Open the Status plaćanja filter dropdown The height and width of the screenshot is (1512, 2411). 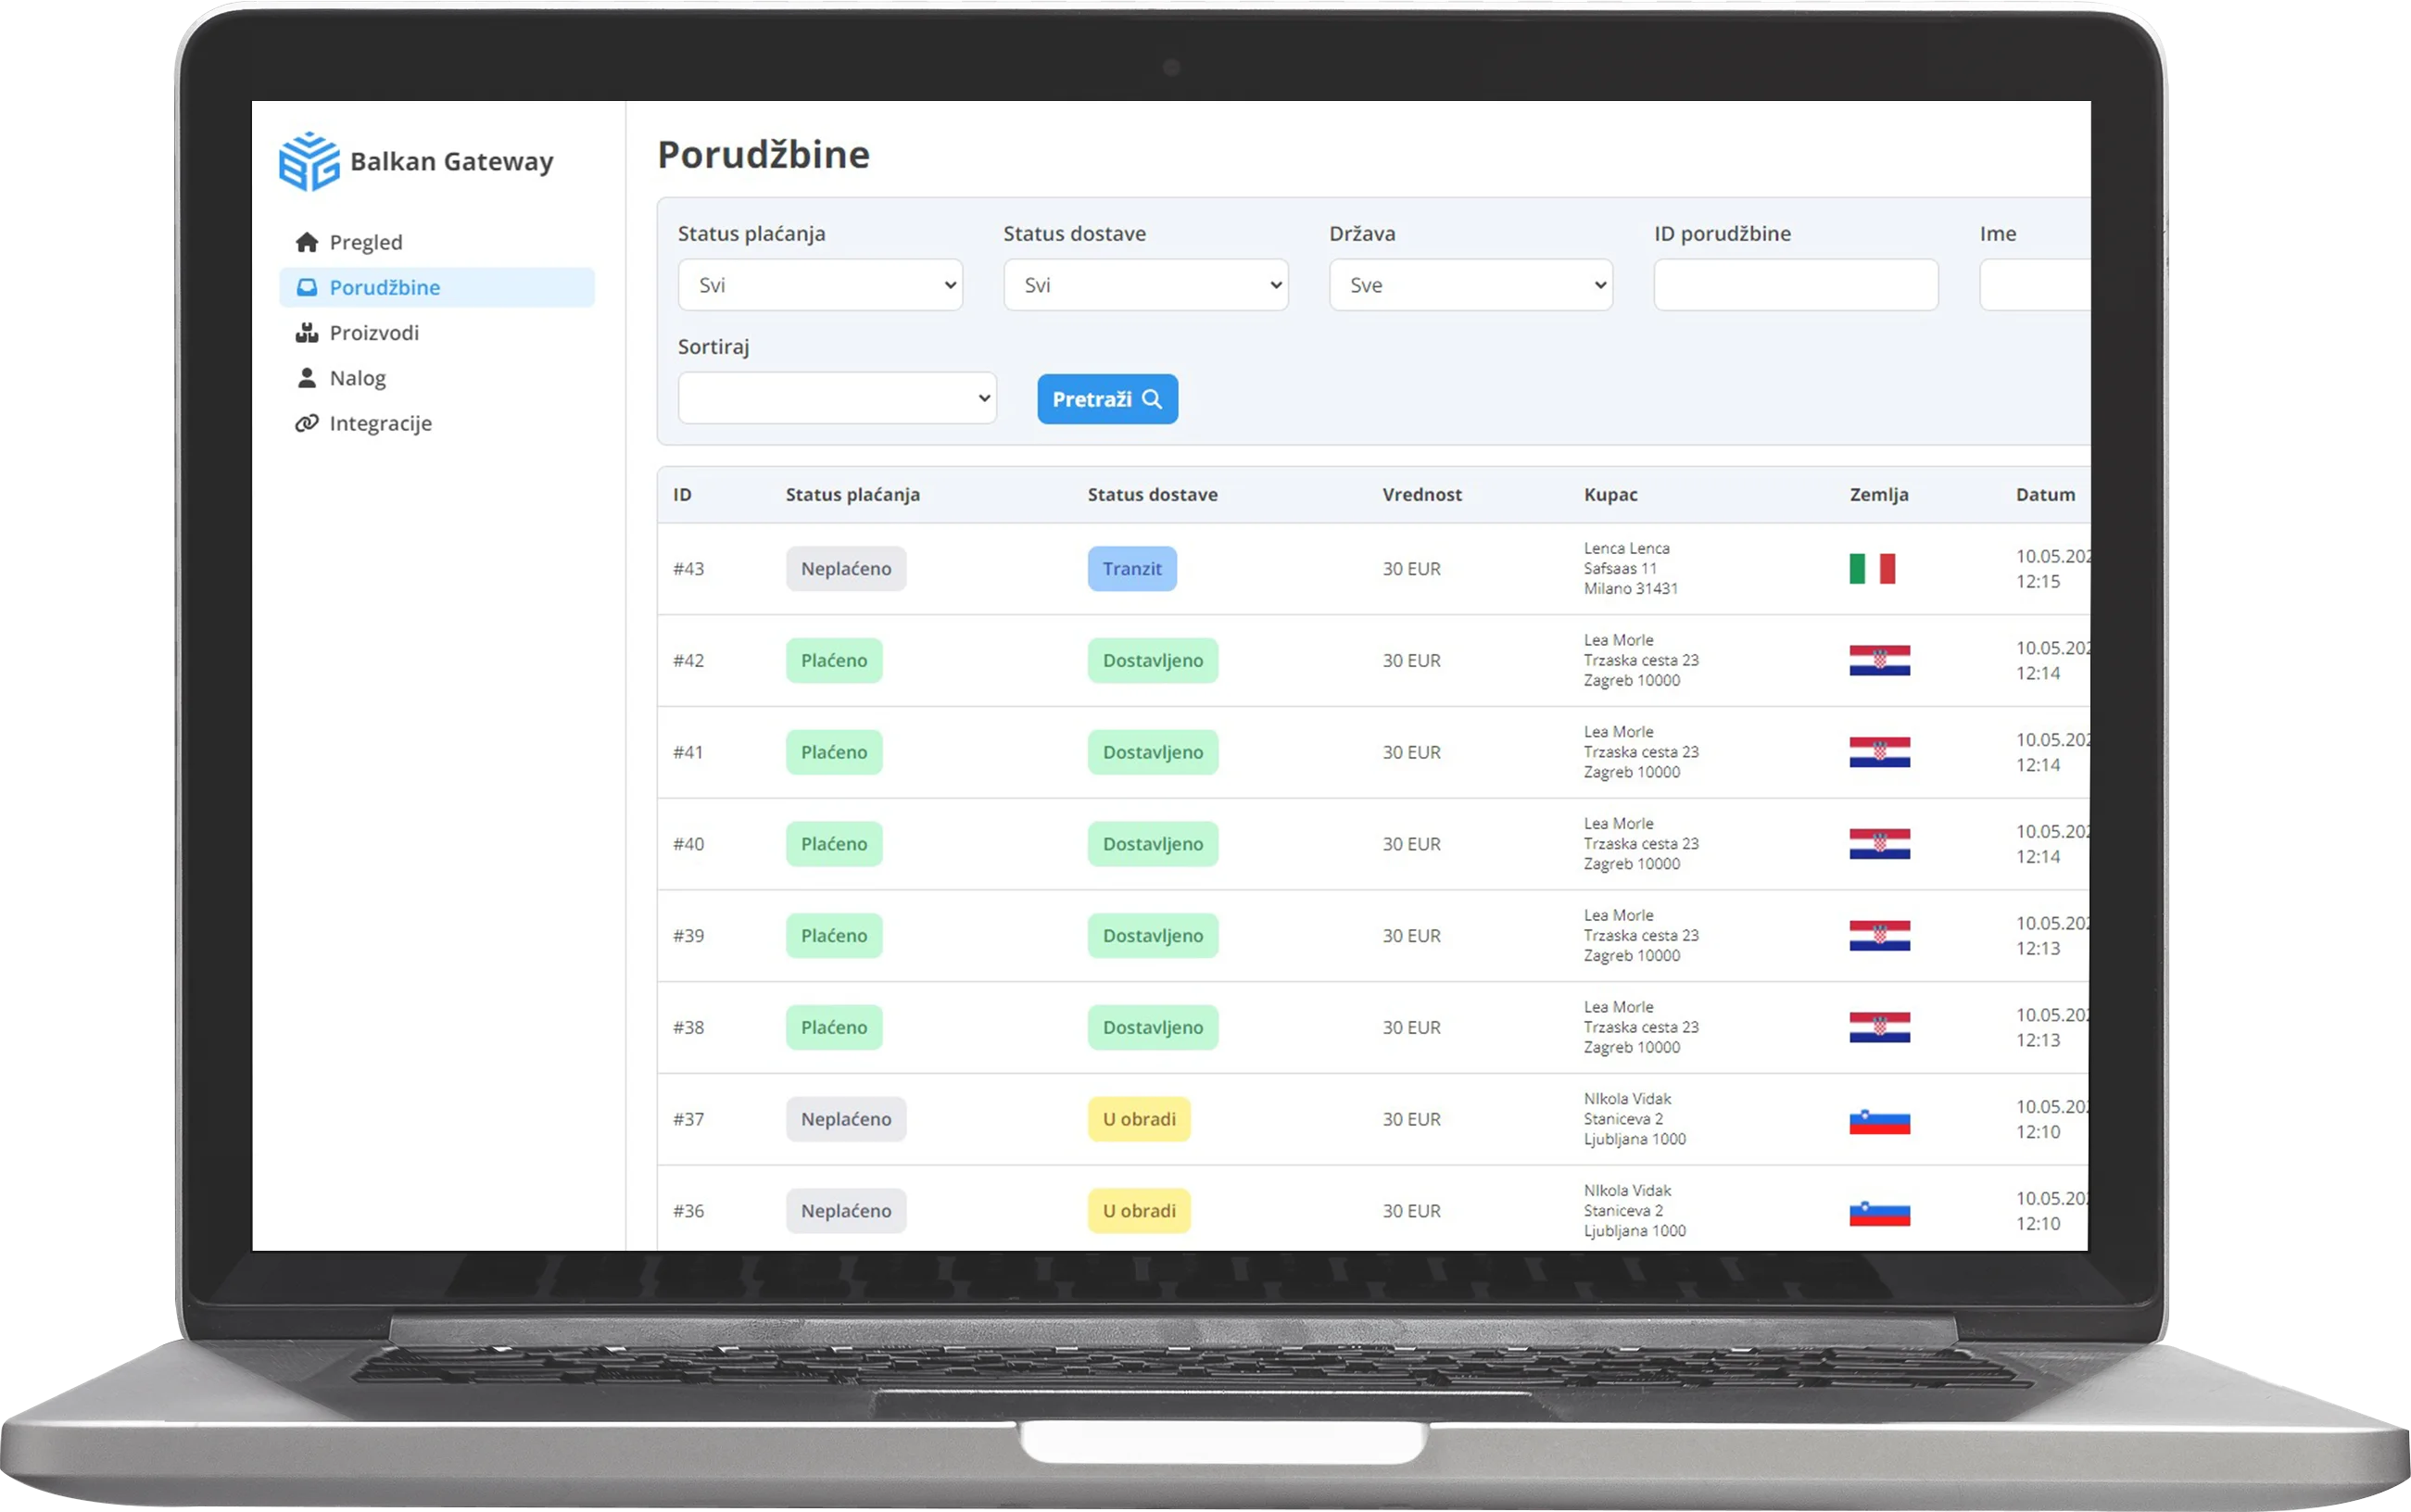[x=820, y=285]
